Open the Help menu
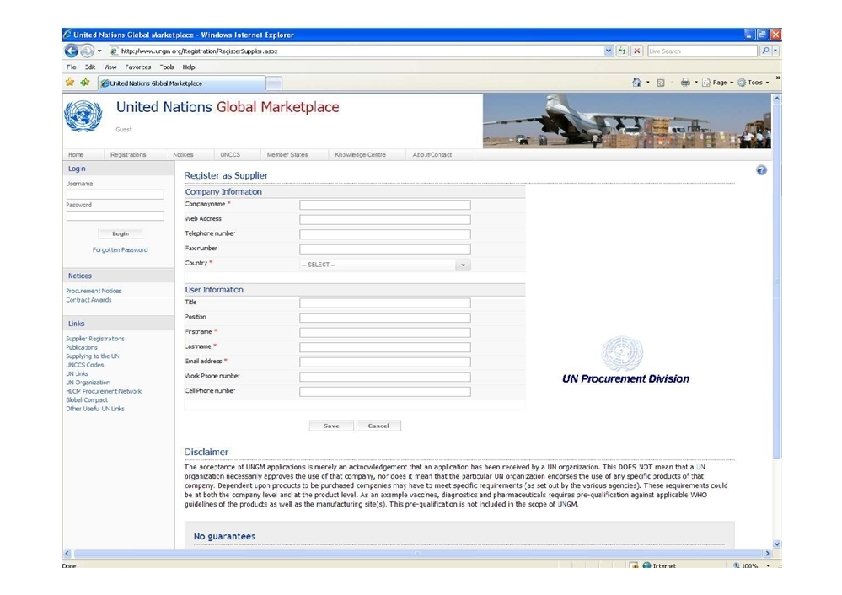The width and height of the screenshot is (842, 595). [189, 67]
